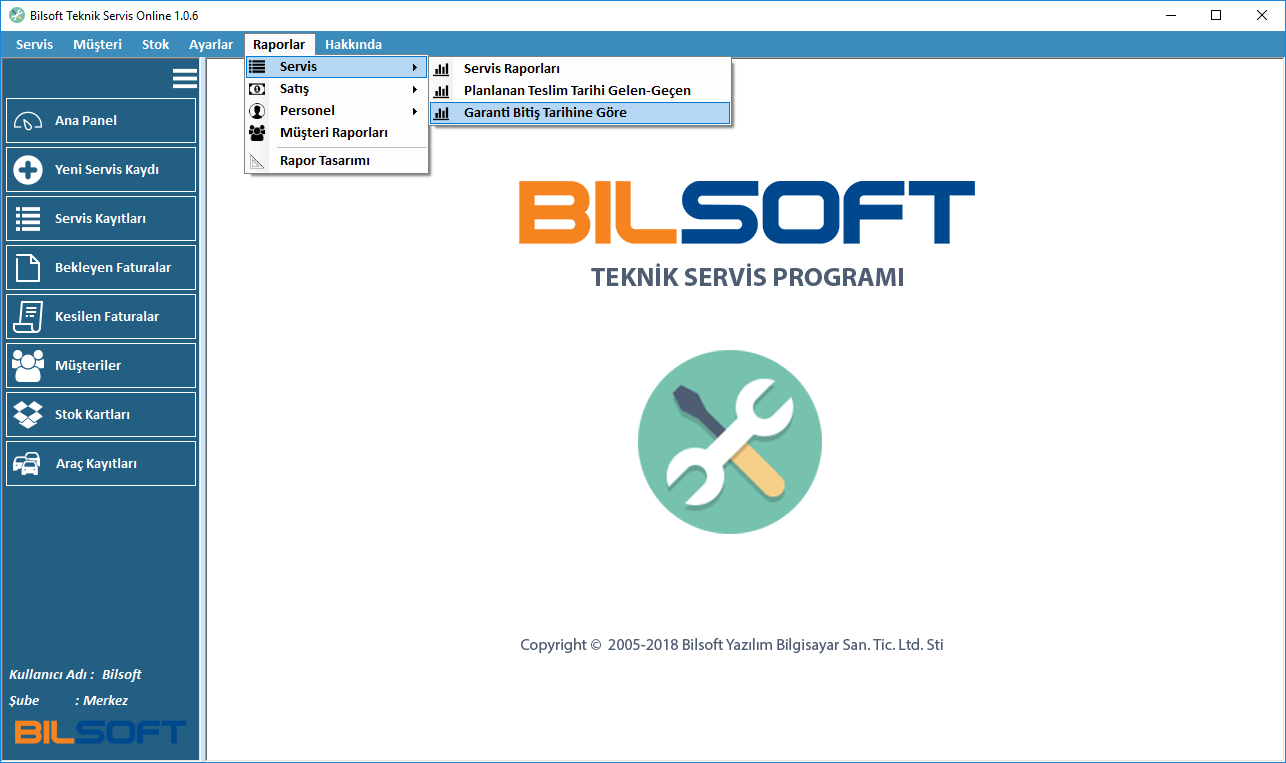Viewport: 1286px width, 763px height.
Task: Minimize the Bilsoft window
Action: pos(1170,15)
